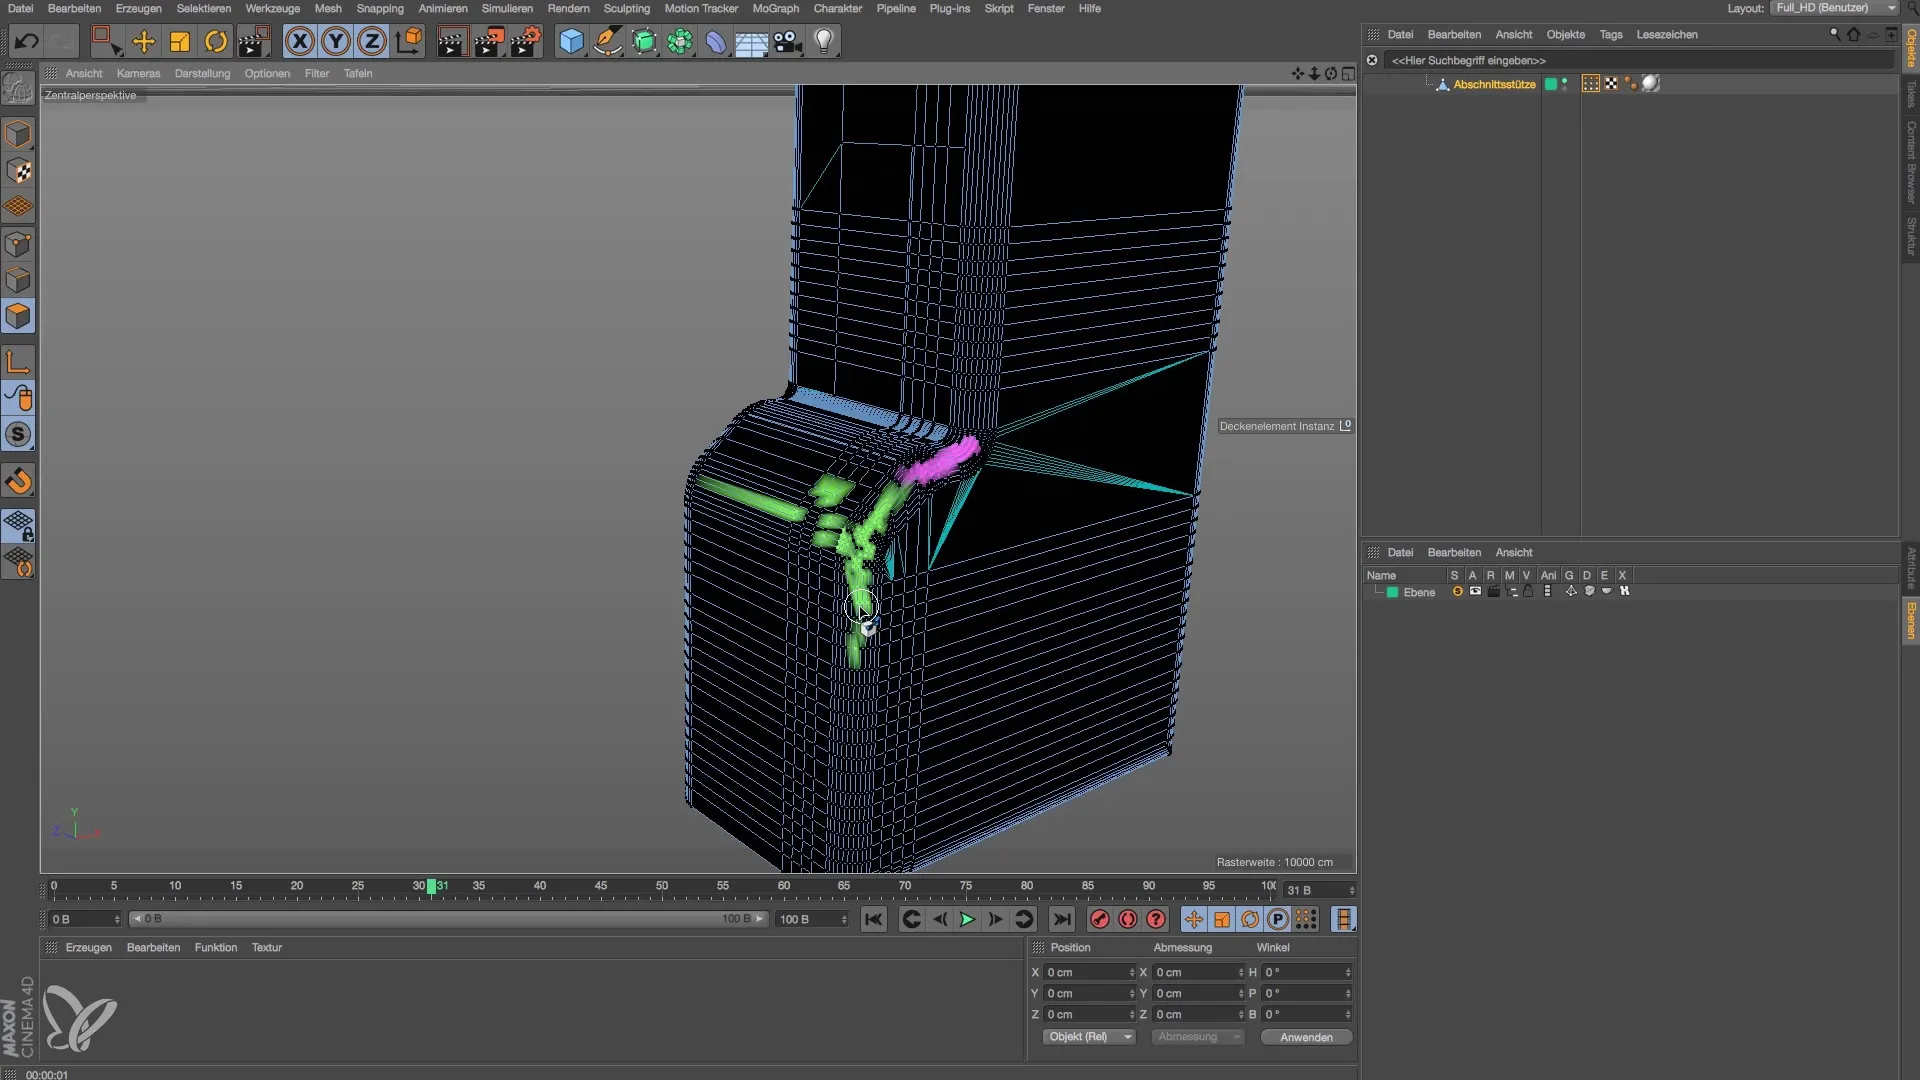
Task: Click Abmessung Y value stepper
Action: [x=1241, y=993]
